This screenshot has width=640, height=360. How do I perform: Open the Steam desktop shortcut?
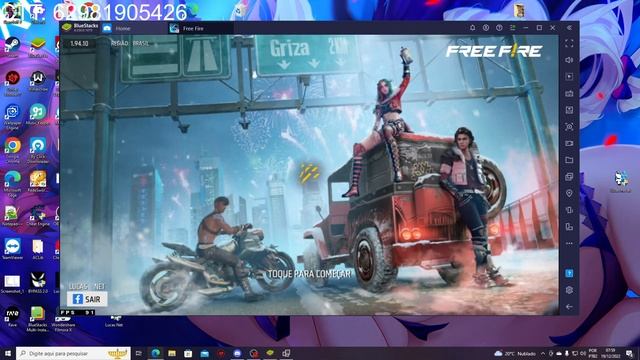point(12,47)
